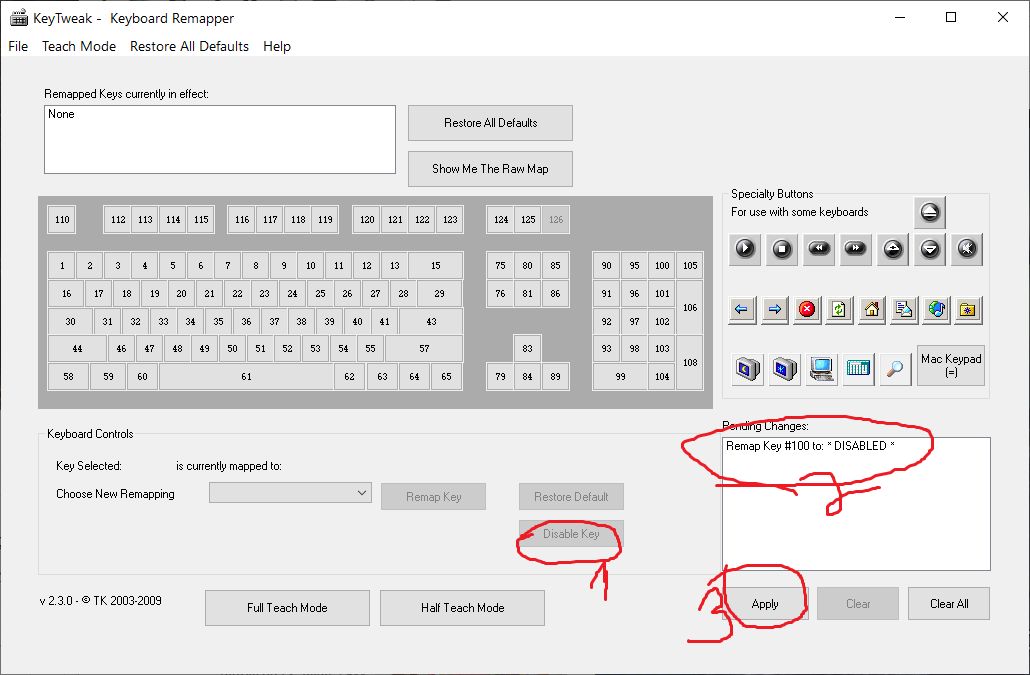Select keyboard key 106
Screen dimensions: 1030x675
[690, 307]
